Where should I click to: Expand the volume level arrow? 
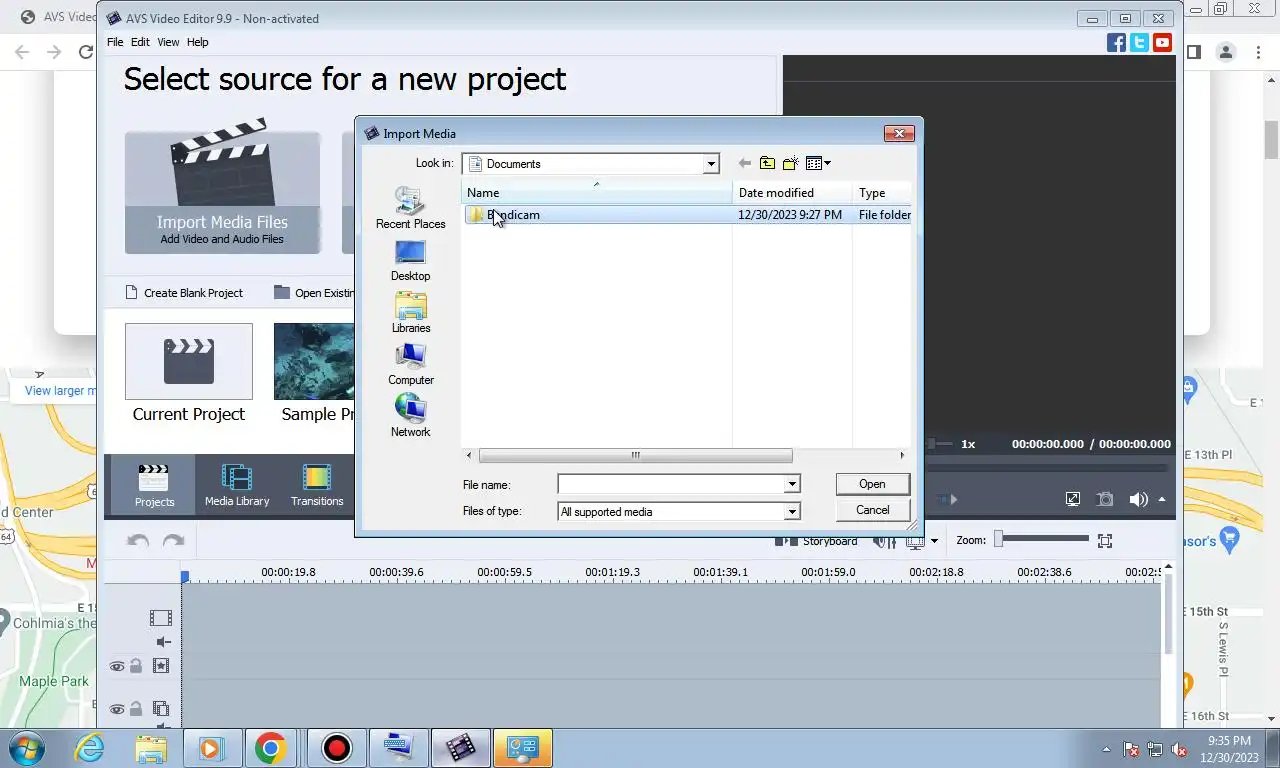(1162, 499)
